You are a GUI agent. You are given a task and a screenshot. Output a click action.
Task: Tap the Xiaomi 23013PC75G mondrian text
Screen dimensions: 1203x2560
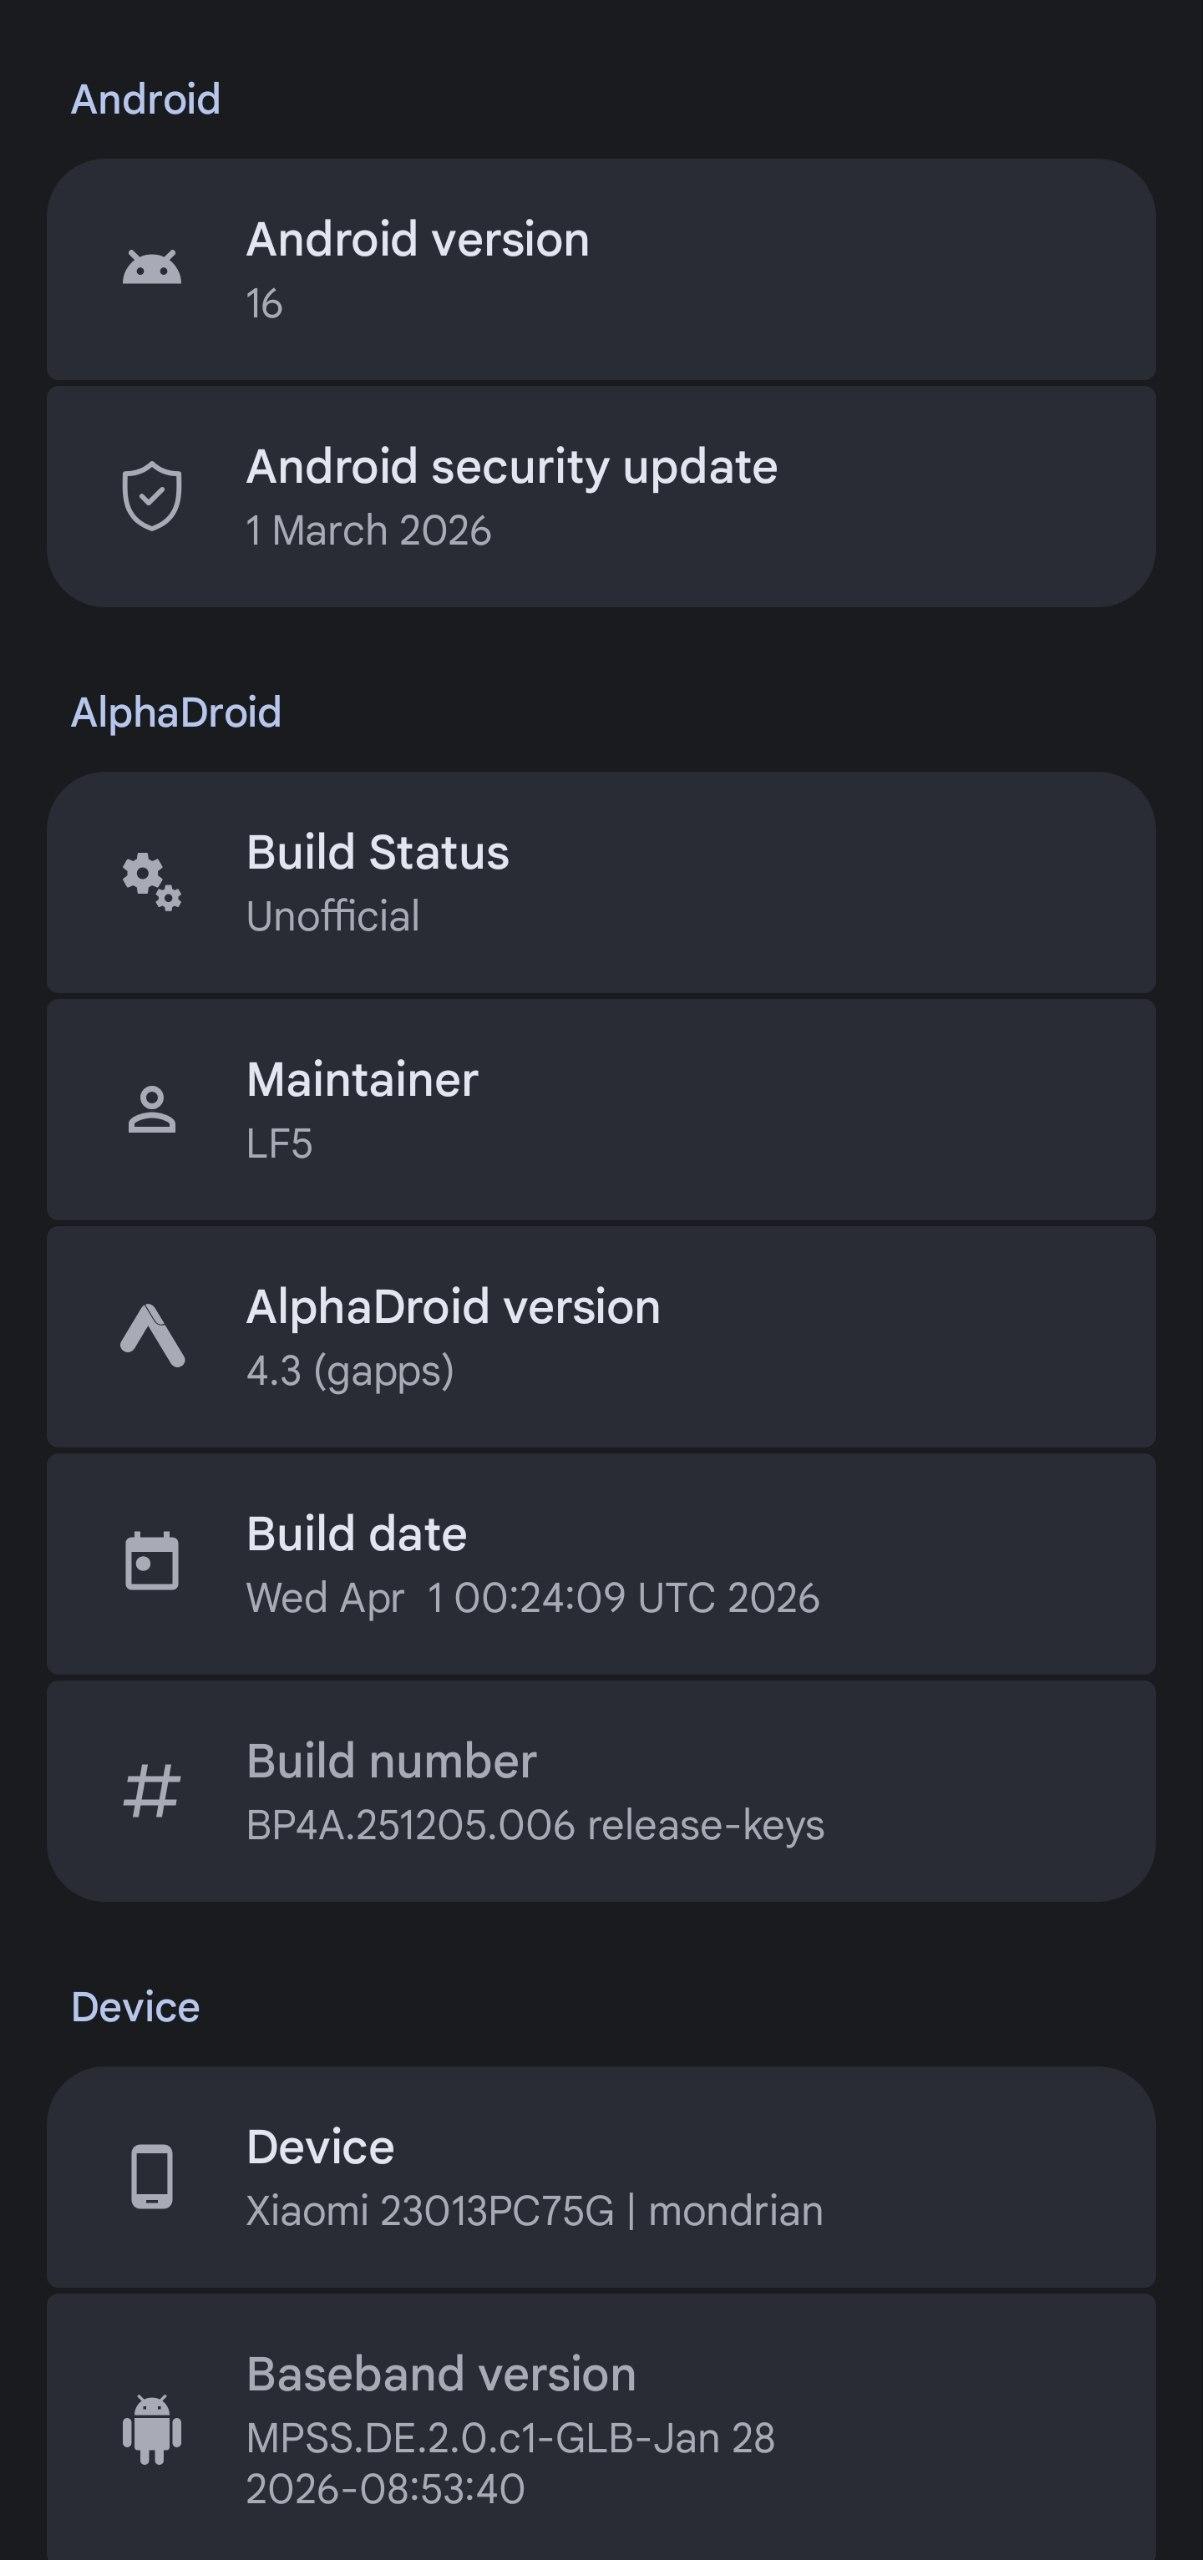pos(534,2211)
